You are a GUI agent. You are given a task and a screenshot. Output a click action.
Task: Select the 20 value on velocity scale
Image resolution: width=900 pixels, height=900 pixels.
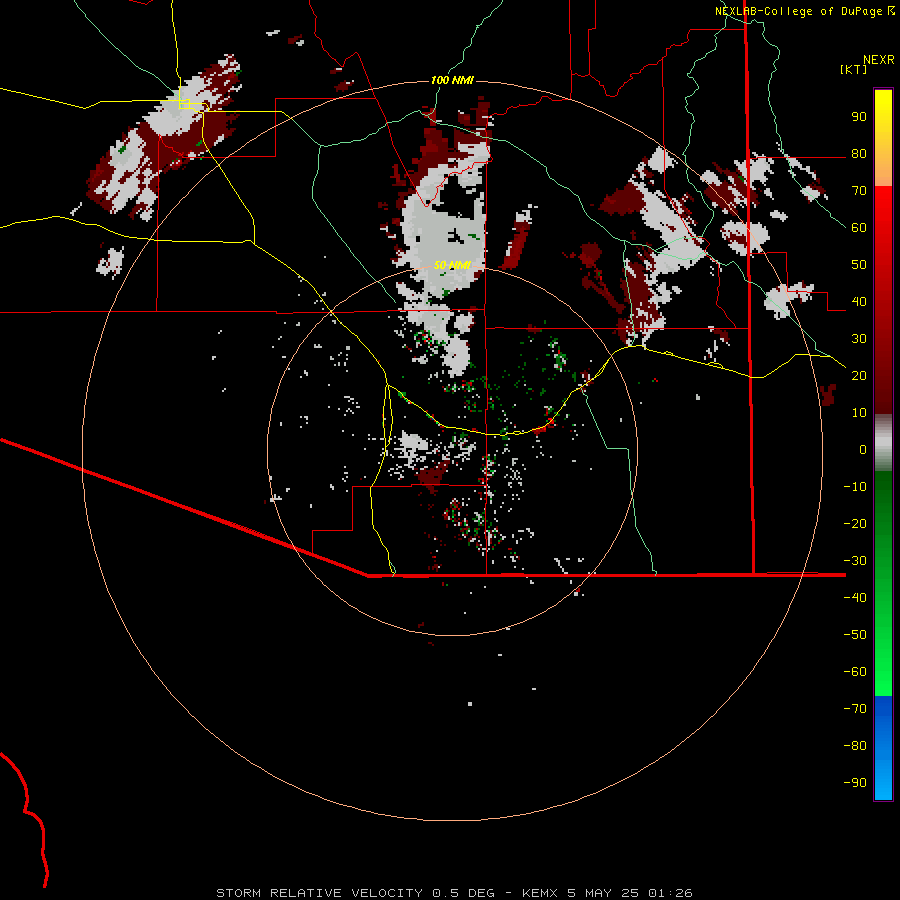[x=859, y=376]
